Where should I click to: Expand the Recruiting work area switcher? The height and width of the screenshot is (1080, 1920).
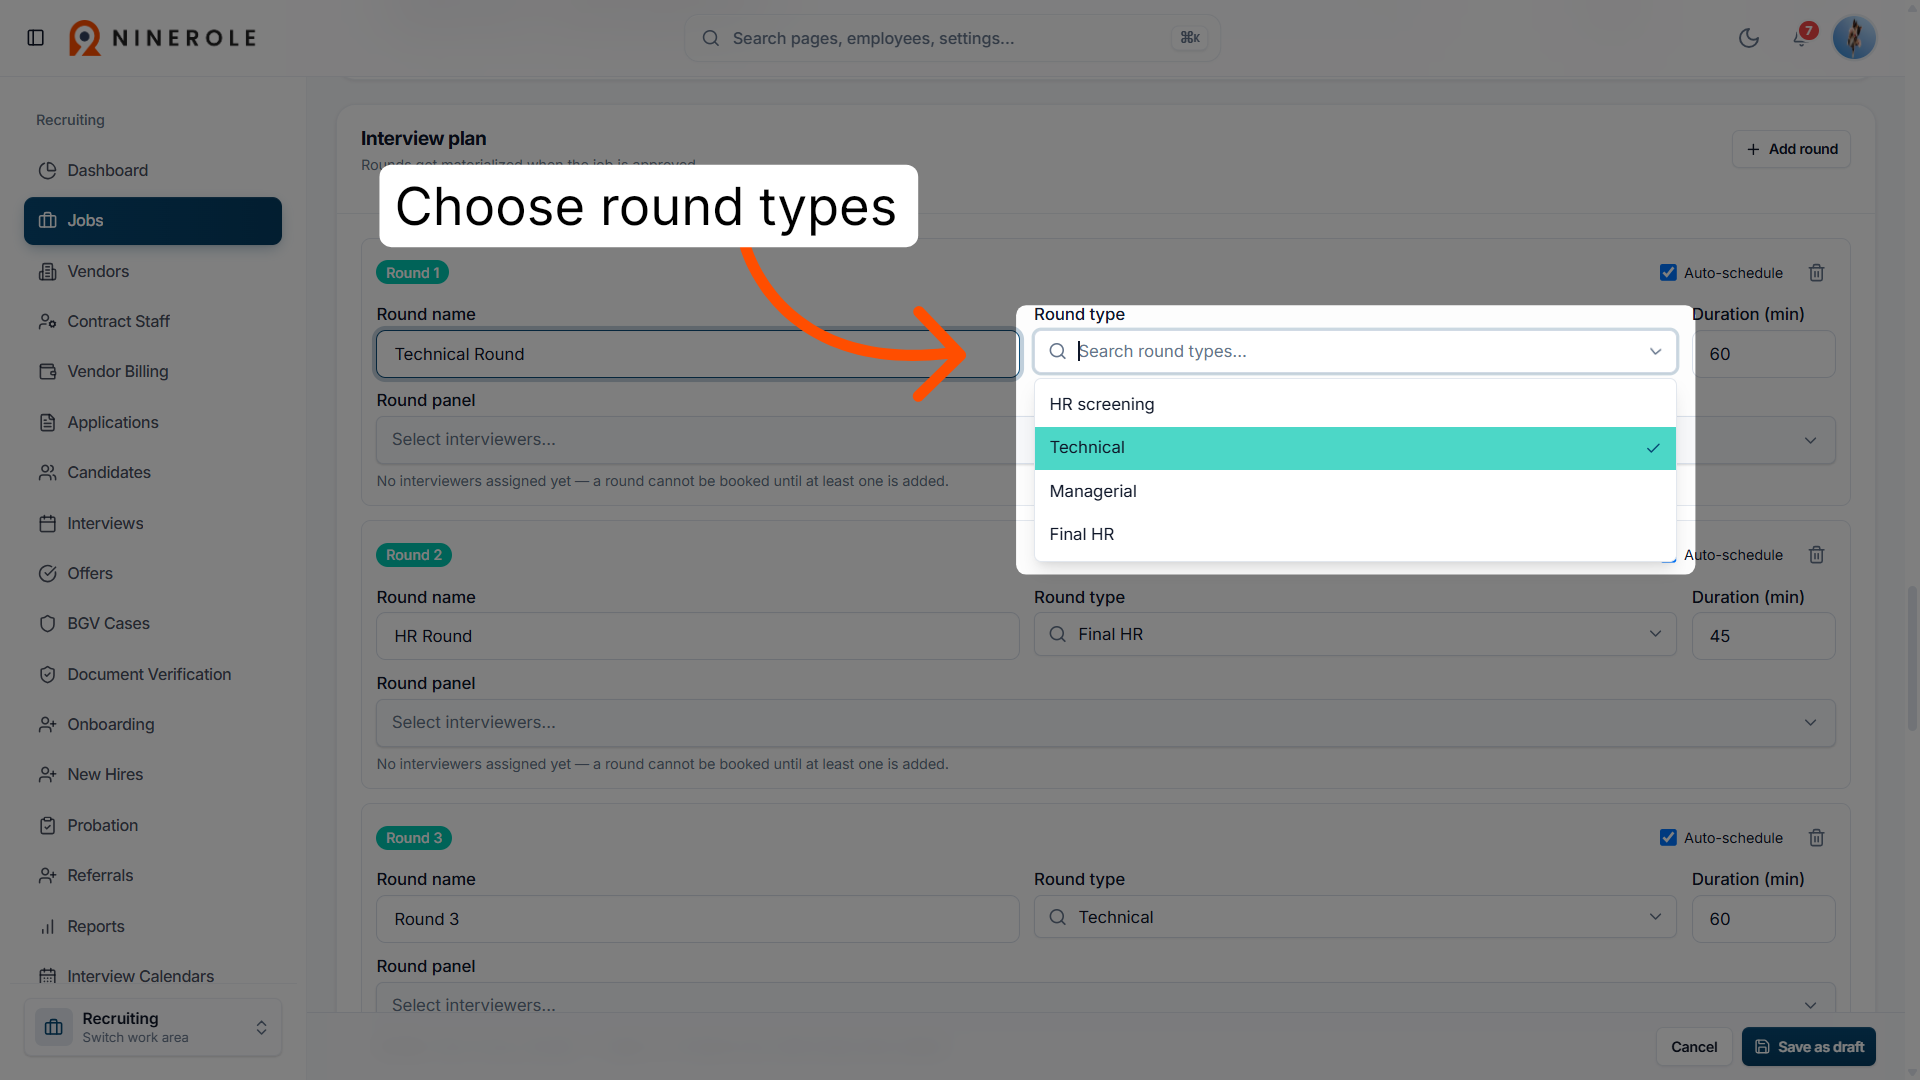(153, 1027)
